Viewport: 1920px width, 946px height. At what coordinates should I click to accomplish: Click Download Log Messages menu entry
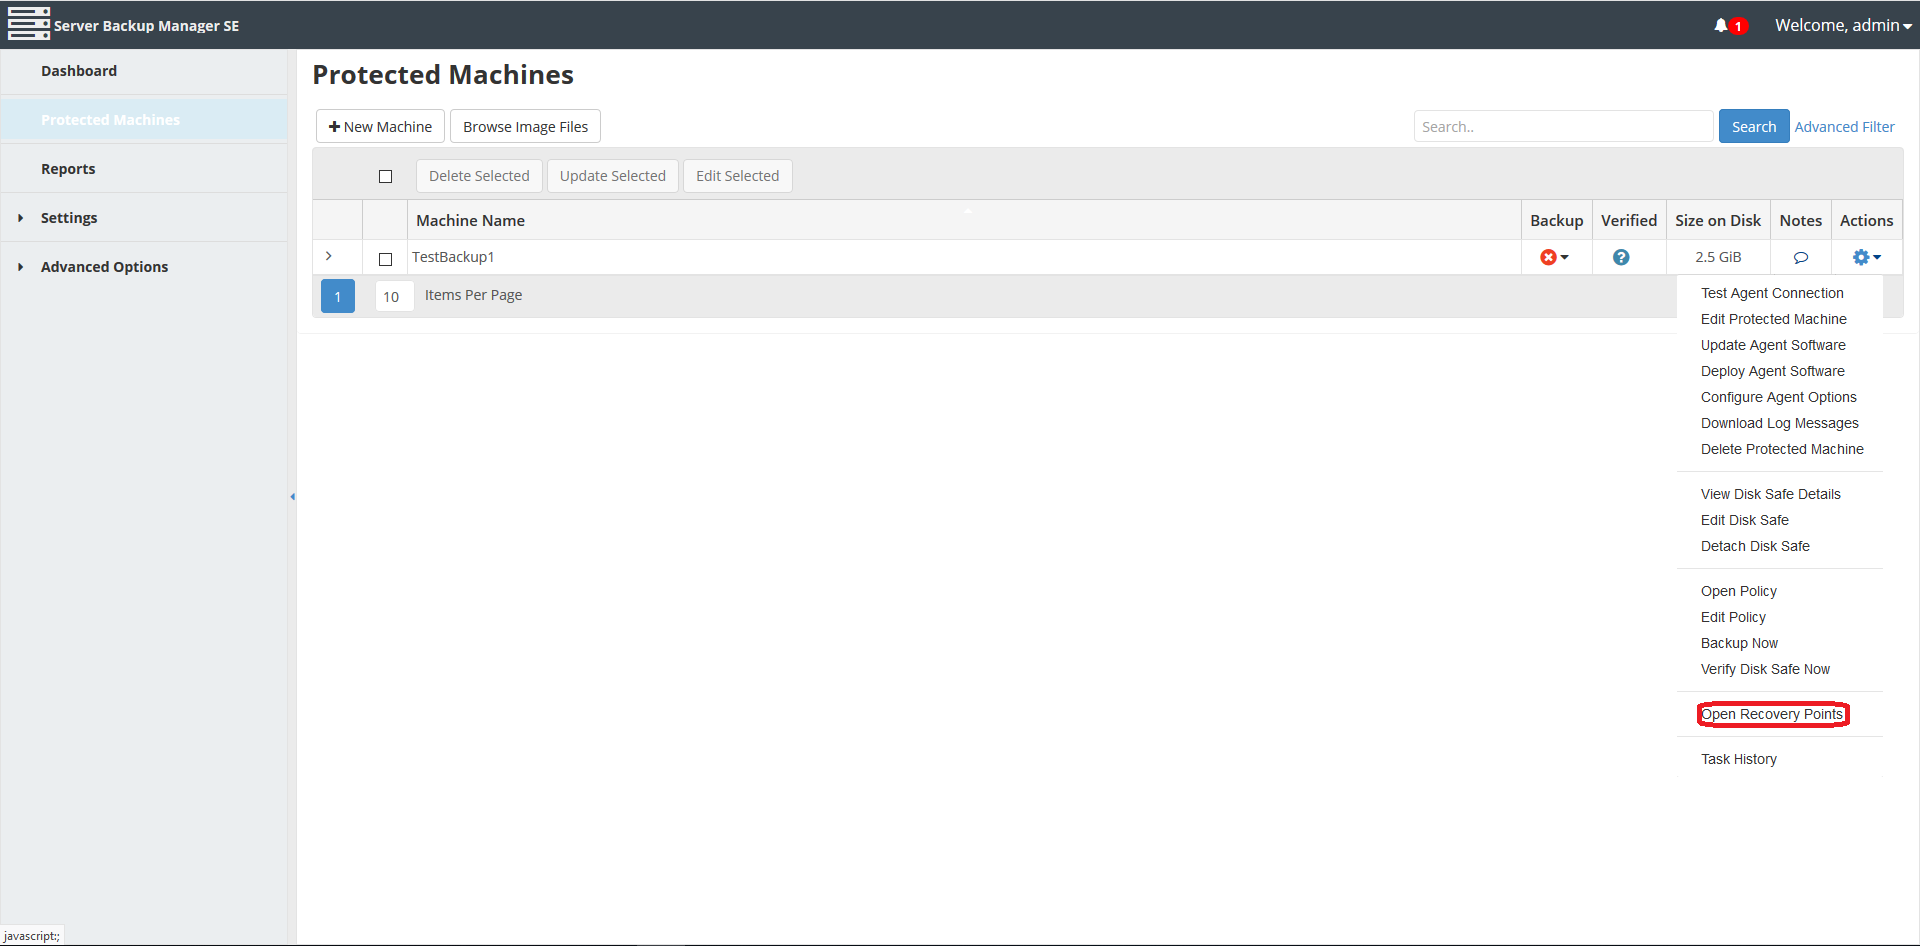[x=1780, y=423]
